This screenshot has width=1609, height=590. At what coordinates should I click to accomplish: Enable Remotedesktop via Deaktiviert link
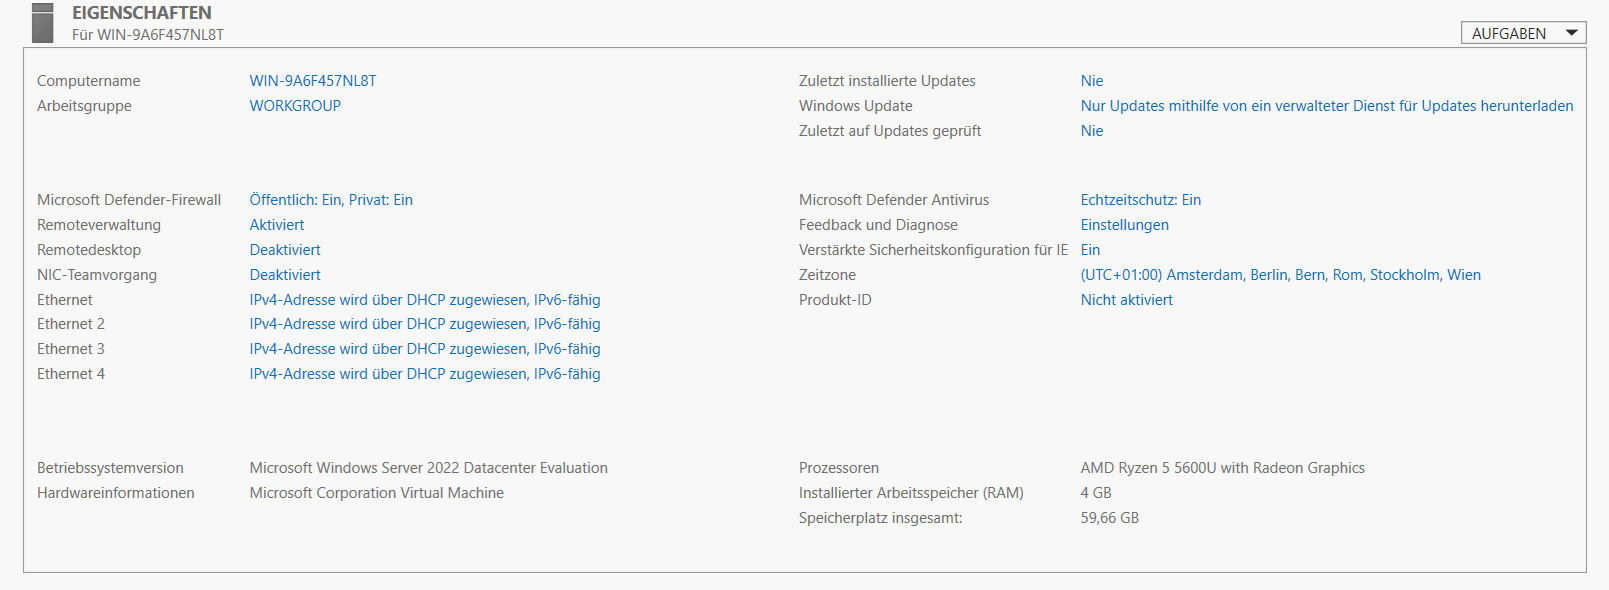point(285,249)
